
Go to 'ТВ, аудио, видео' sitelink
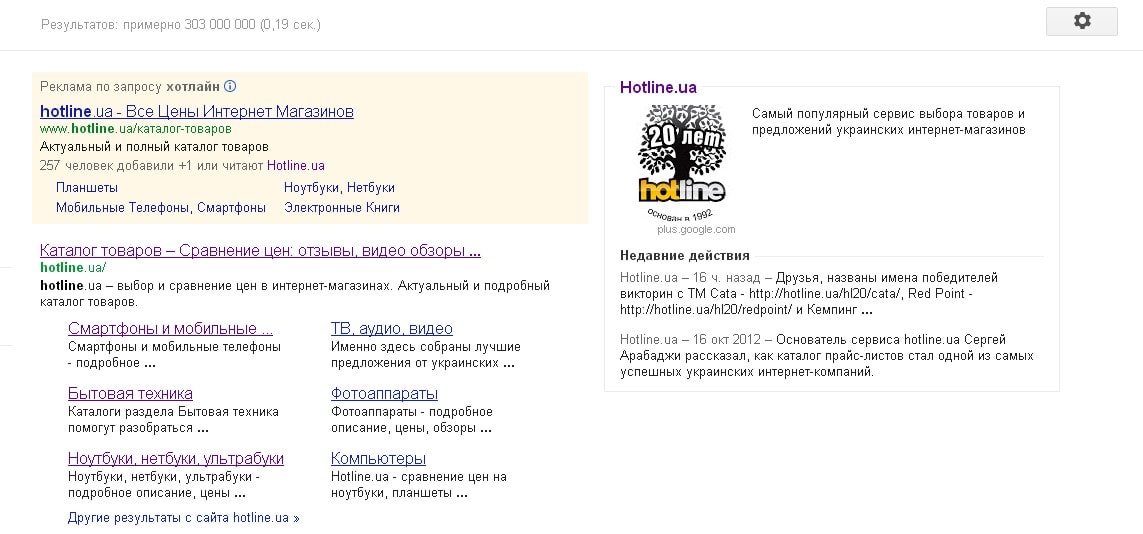point(391,329)
